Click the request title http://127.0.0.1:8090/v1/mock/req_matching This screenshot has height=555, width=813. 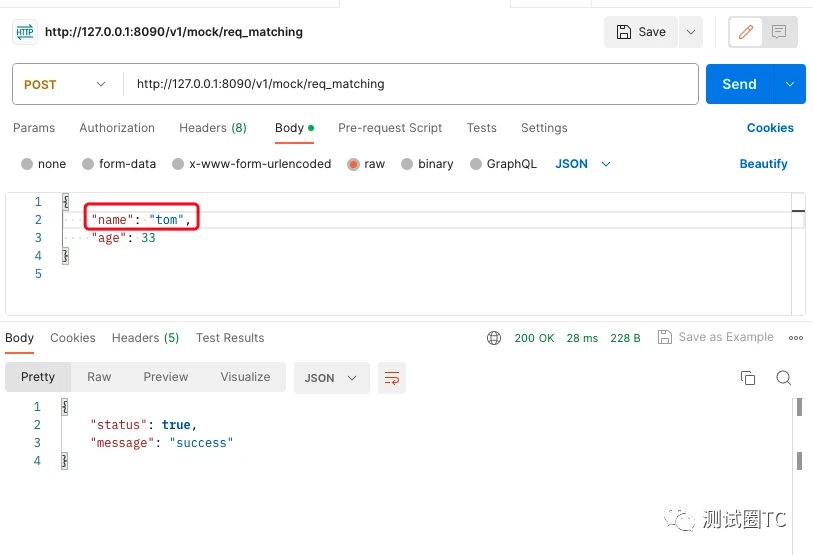pyautogui.click(x=174, y=32)
